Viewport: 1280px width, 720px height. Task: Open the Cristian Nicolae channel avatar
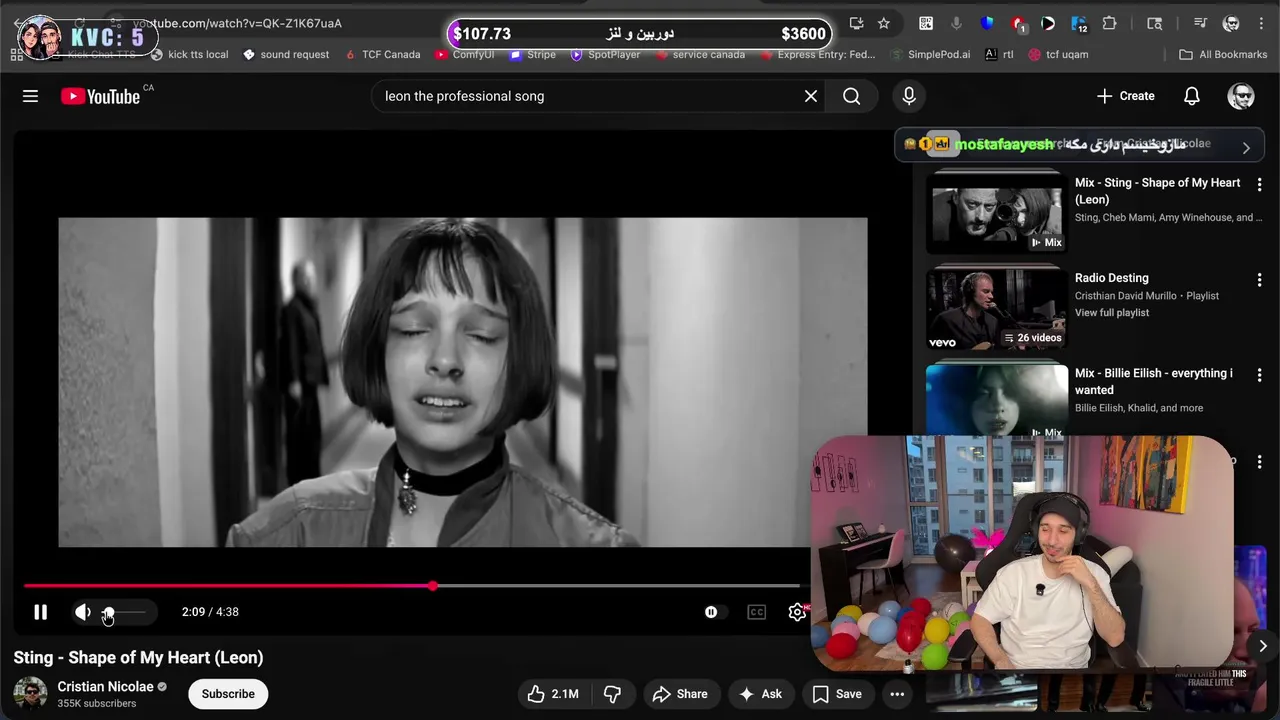click(x=30, y=694)
